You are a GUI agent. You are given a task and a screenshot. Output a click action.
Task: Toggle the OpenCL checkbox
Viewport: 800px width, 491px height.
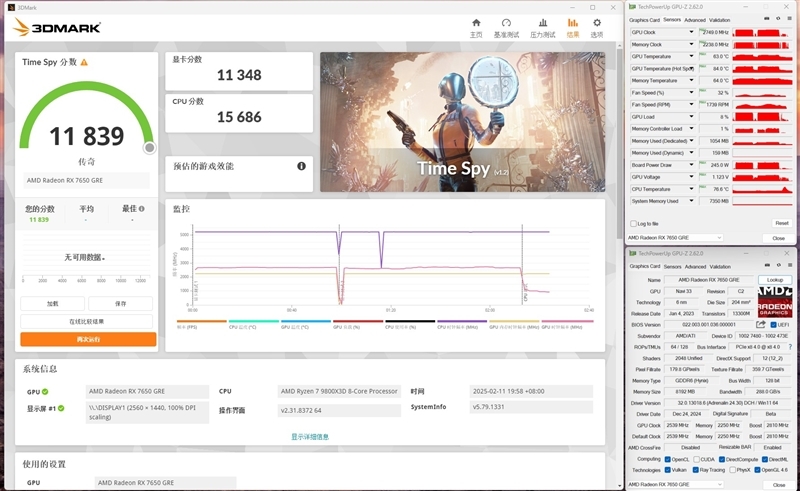point(668,459)
